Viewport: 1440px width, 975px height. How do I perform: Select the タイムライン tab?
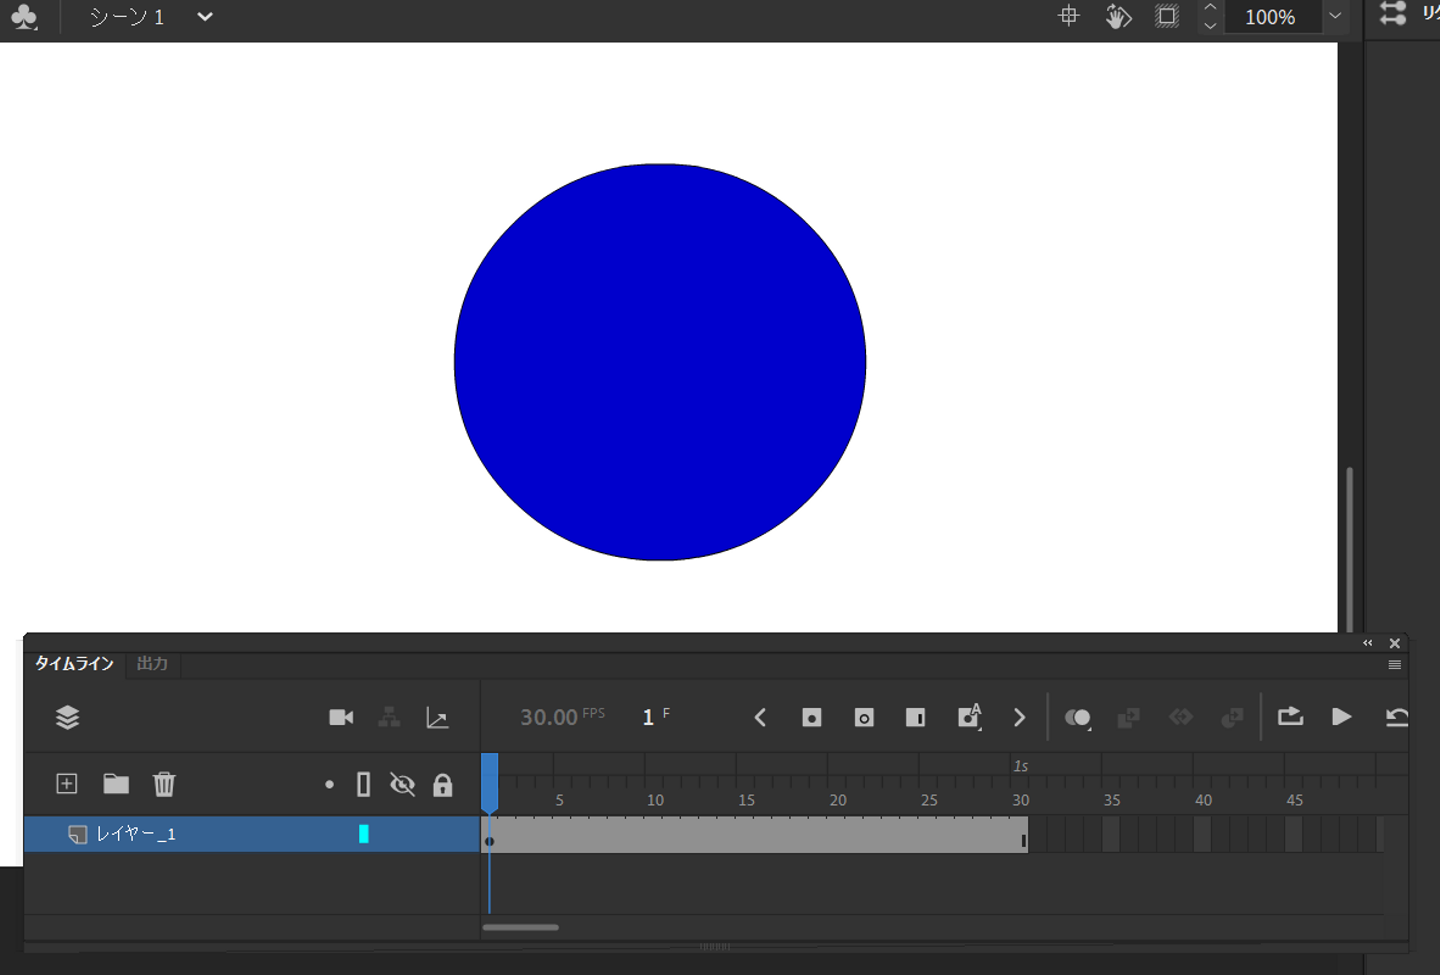click(x=75, y=664)
